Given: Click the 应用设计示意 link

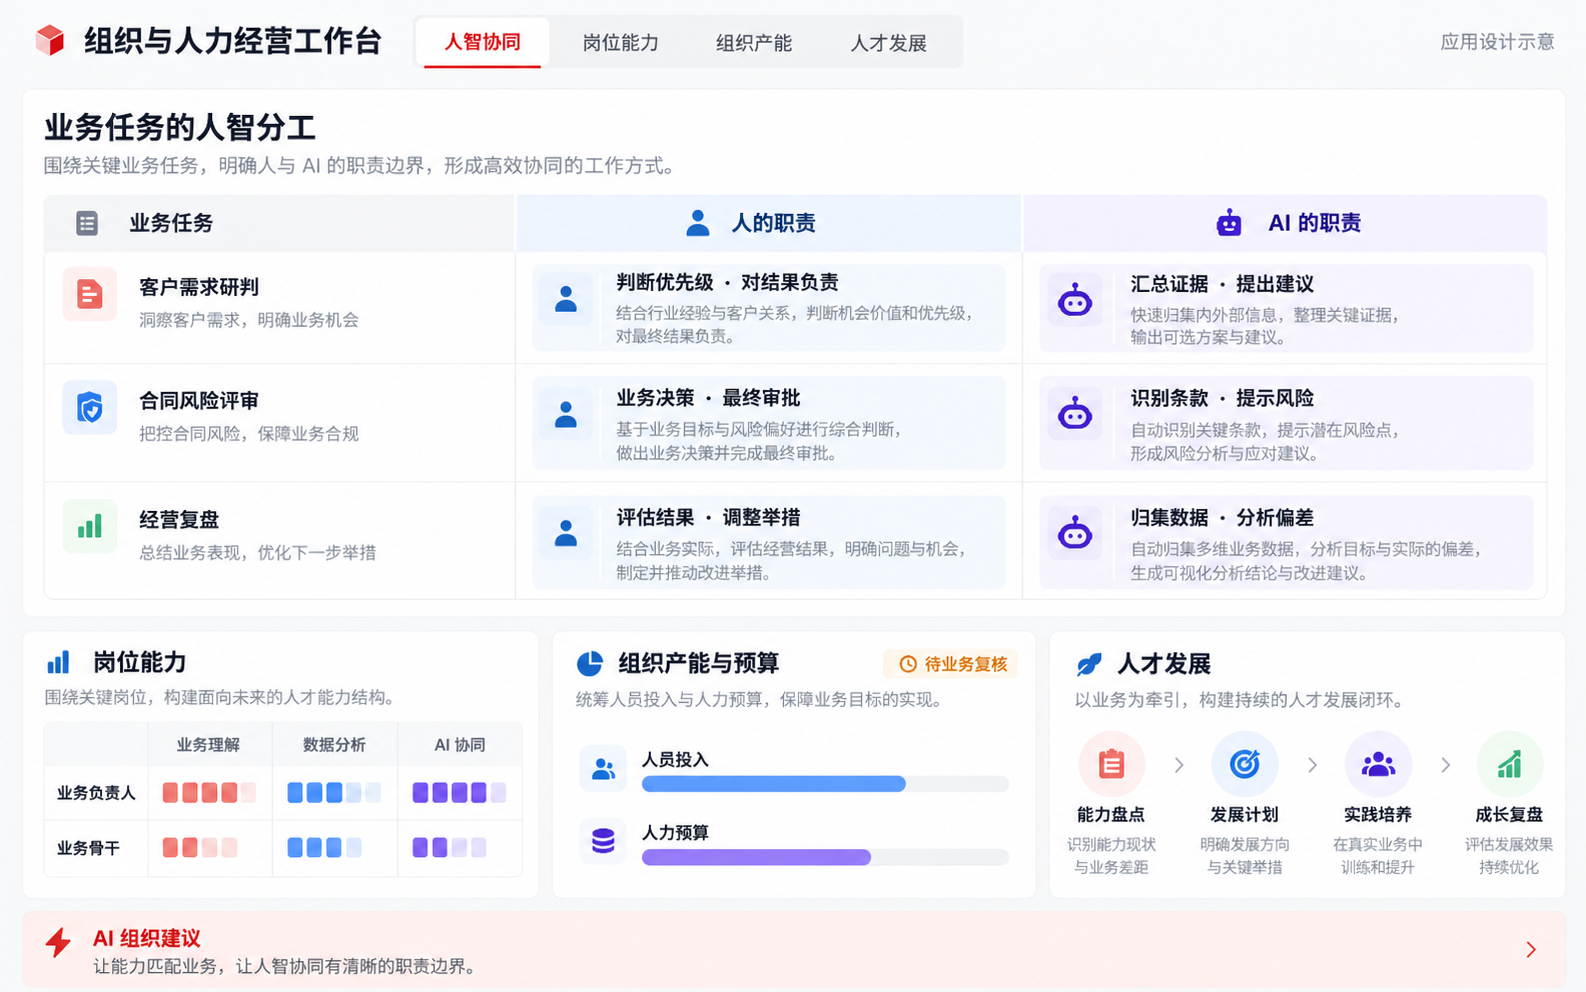Looking at the screenshot, I should 1497,42.
